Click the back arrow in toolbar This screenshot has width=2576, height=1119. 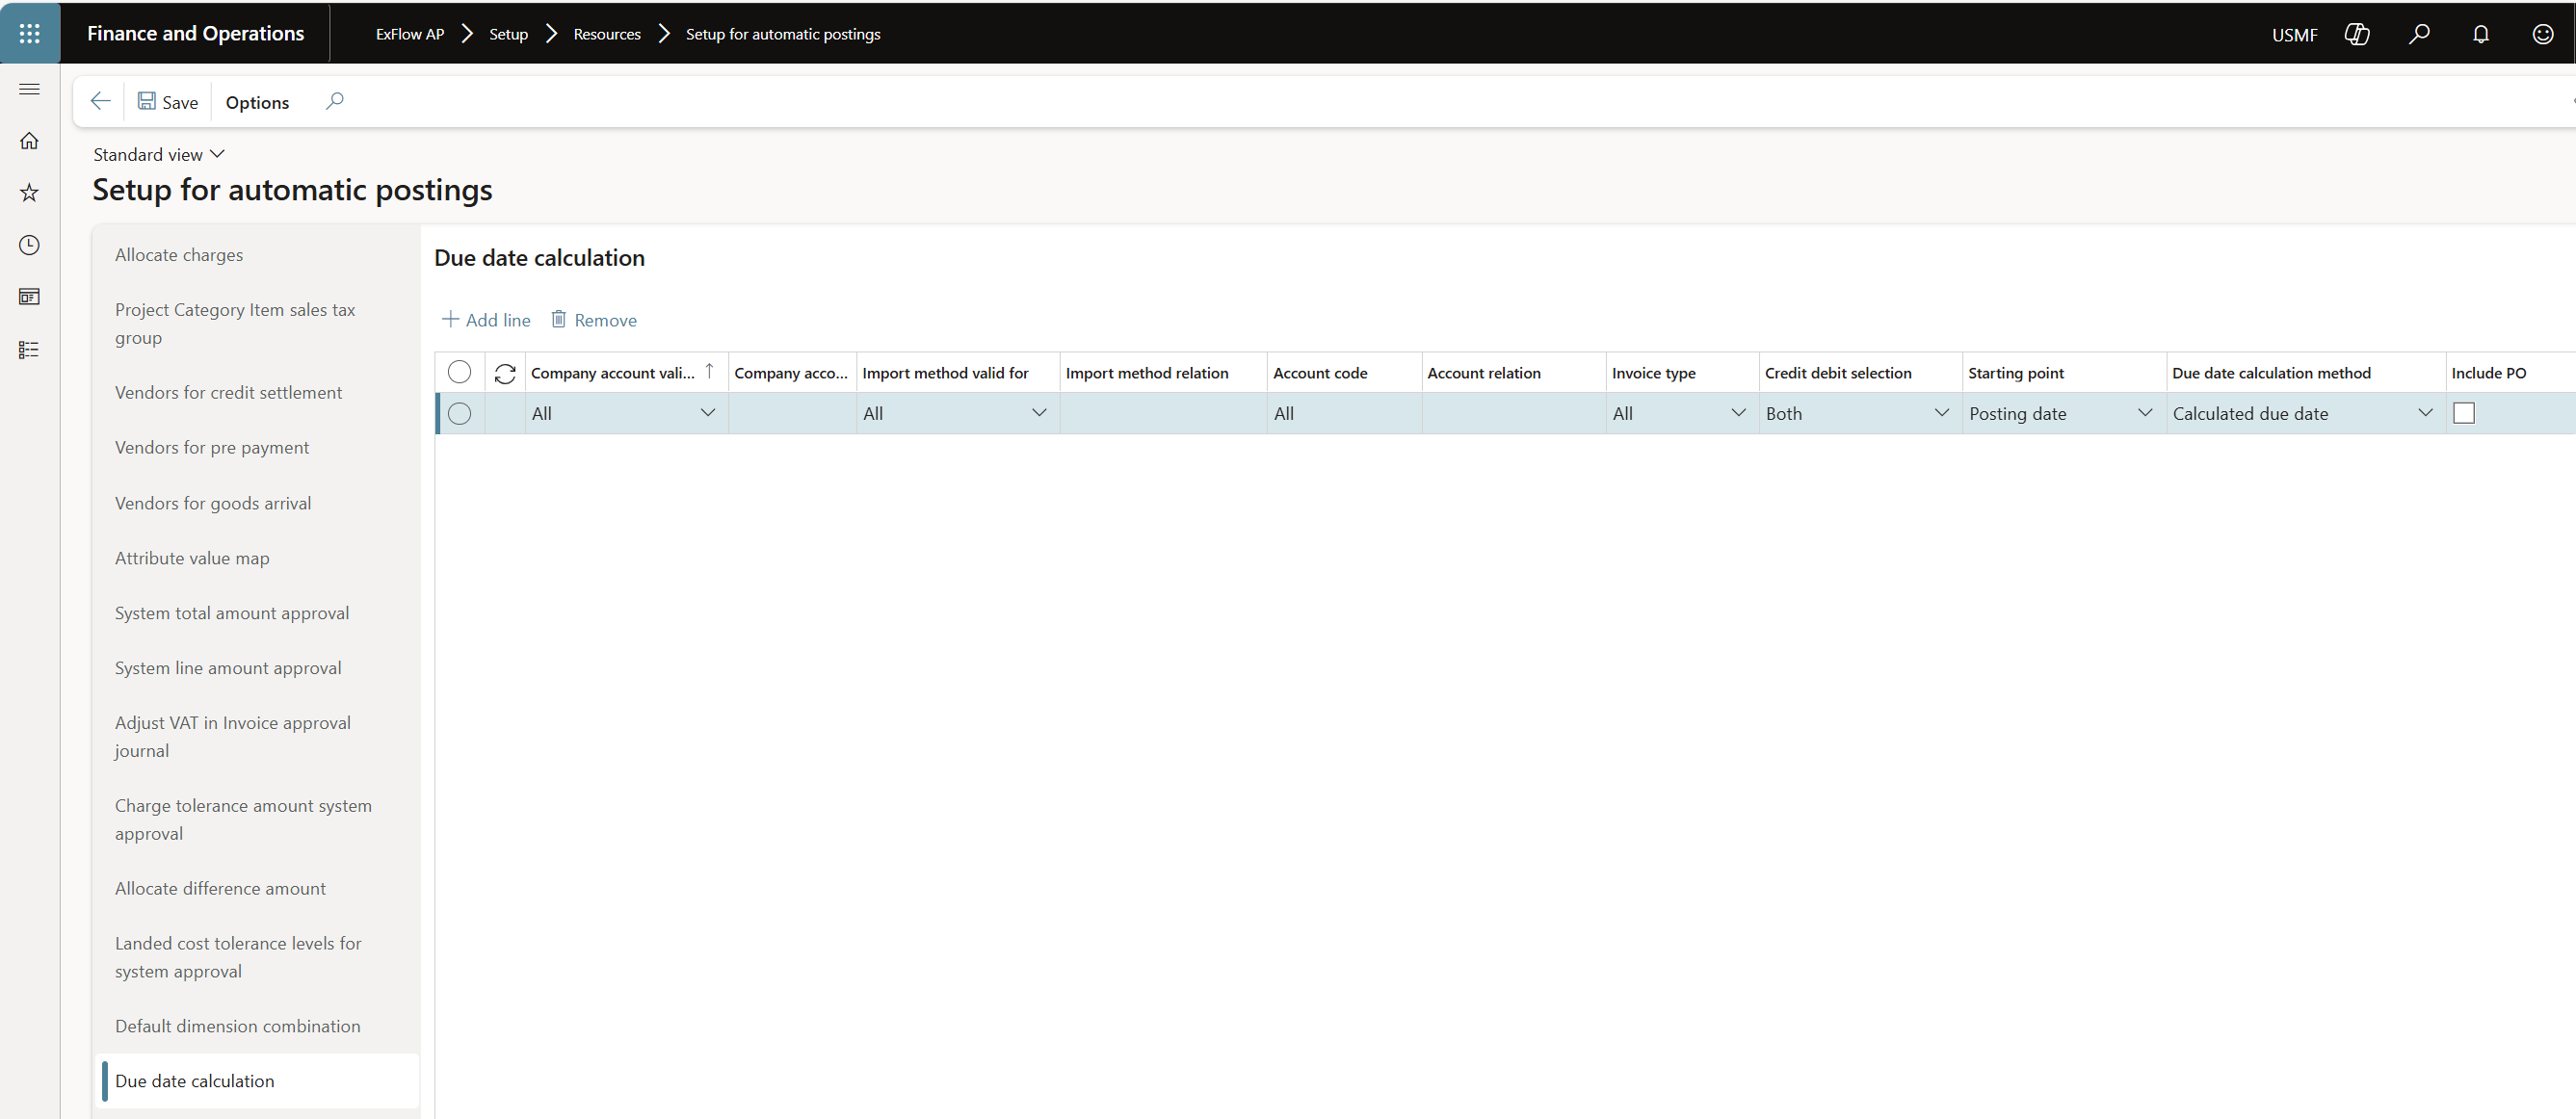tap(100, 101)
